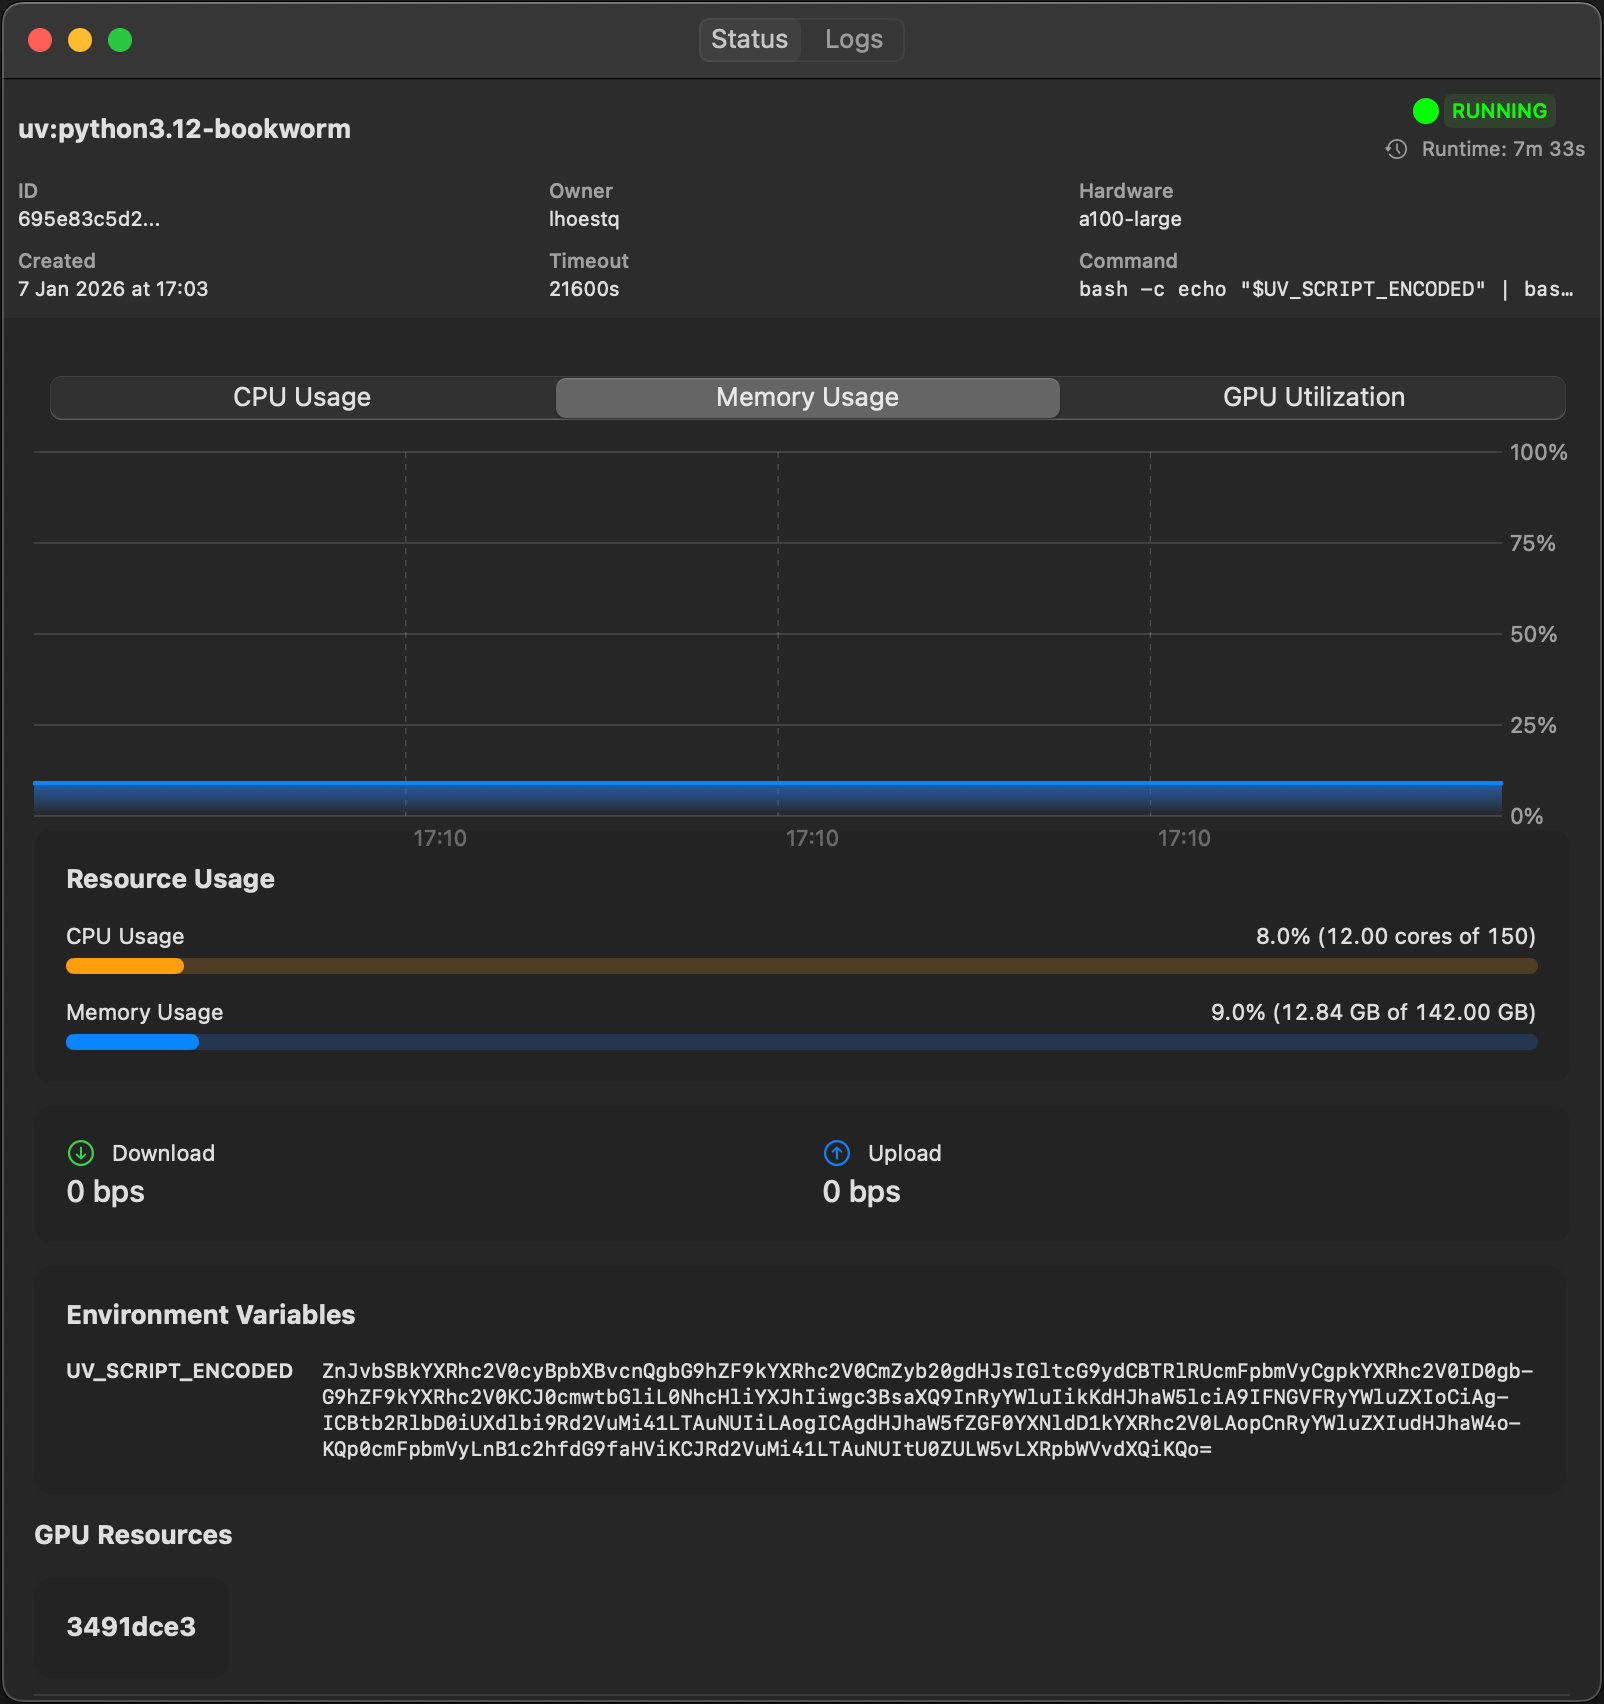Click the blue Upload arrow icon
The height and width of the screenshot is (1704, 1604).
[837, 1153]
